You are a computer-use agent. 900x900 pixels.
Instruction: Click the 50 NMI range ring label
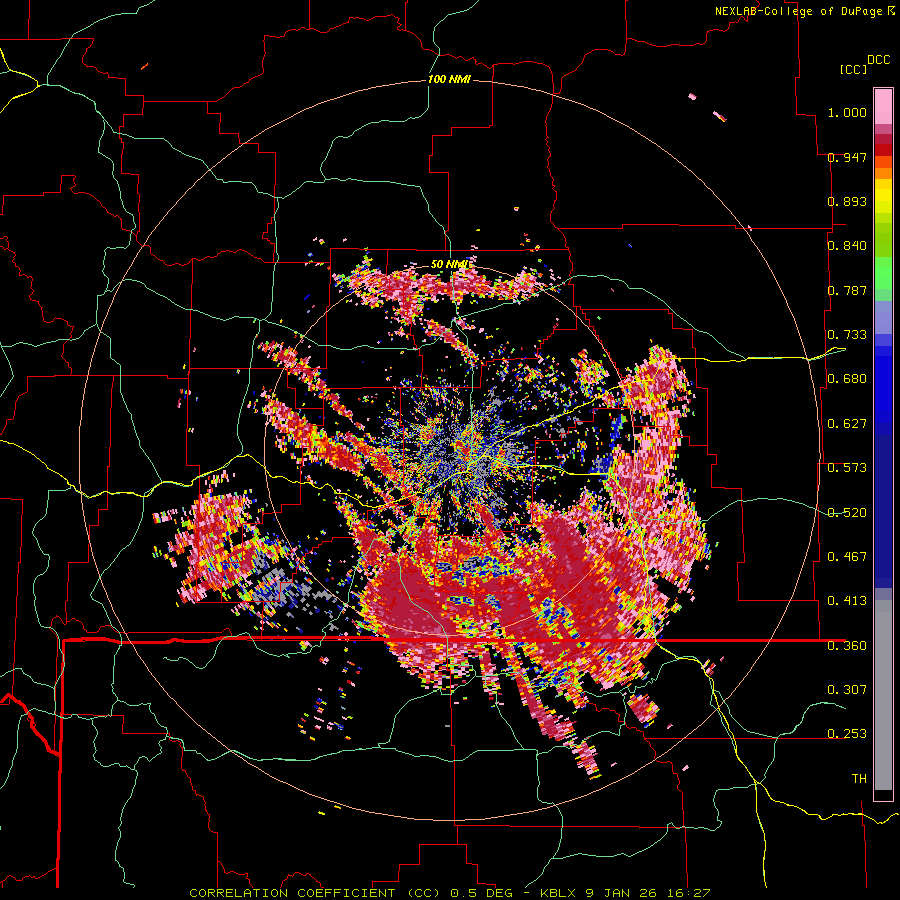[x=449, y=264]
